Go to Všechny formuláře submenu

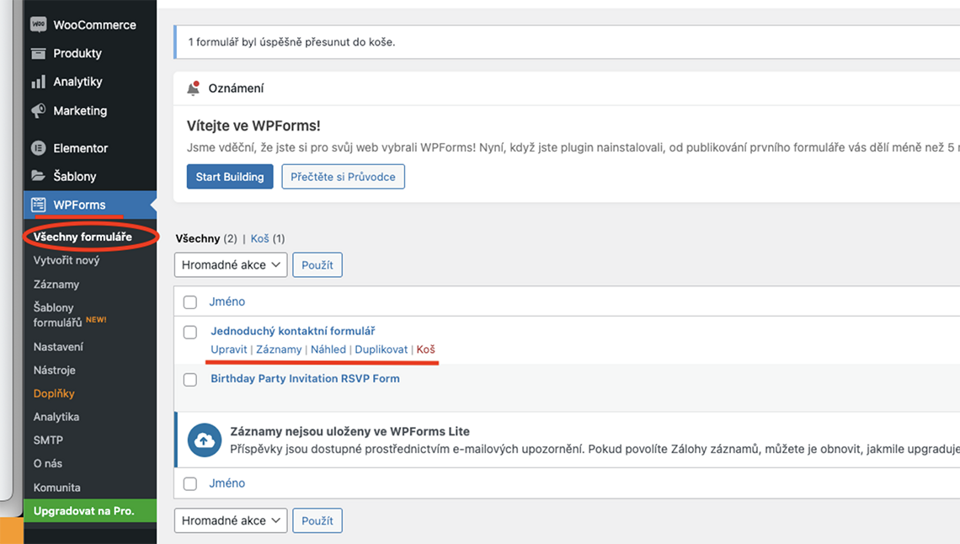pyautogui.click(x=83, y=237)
